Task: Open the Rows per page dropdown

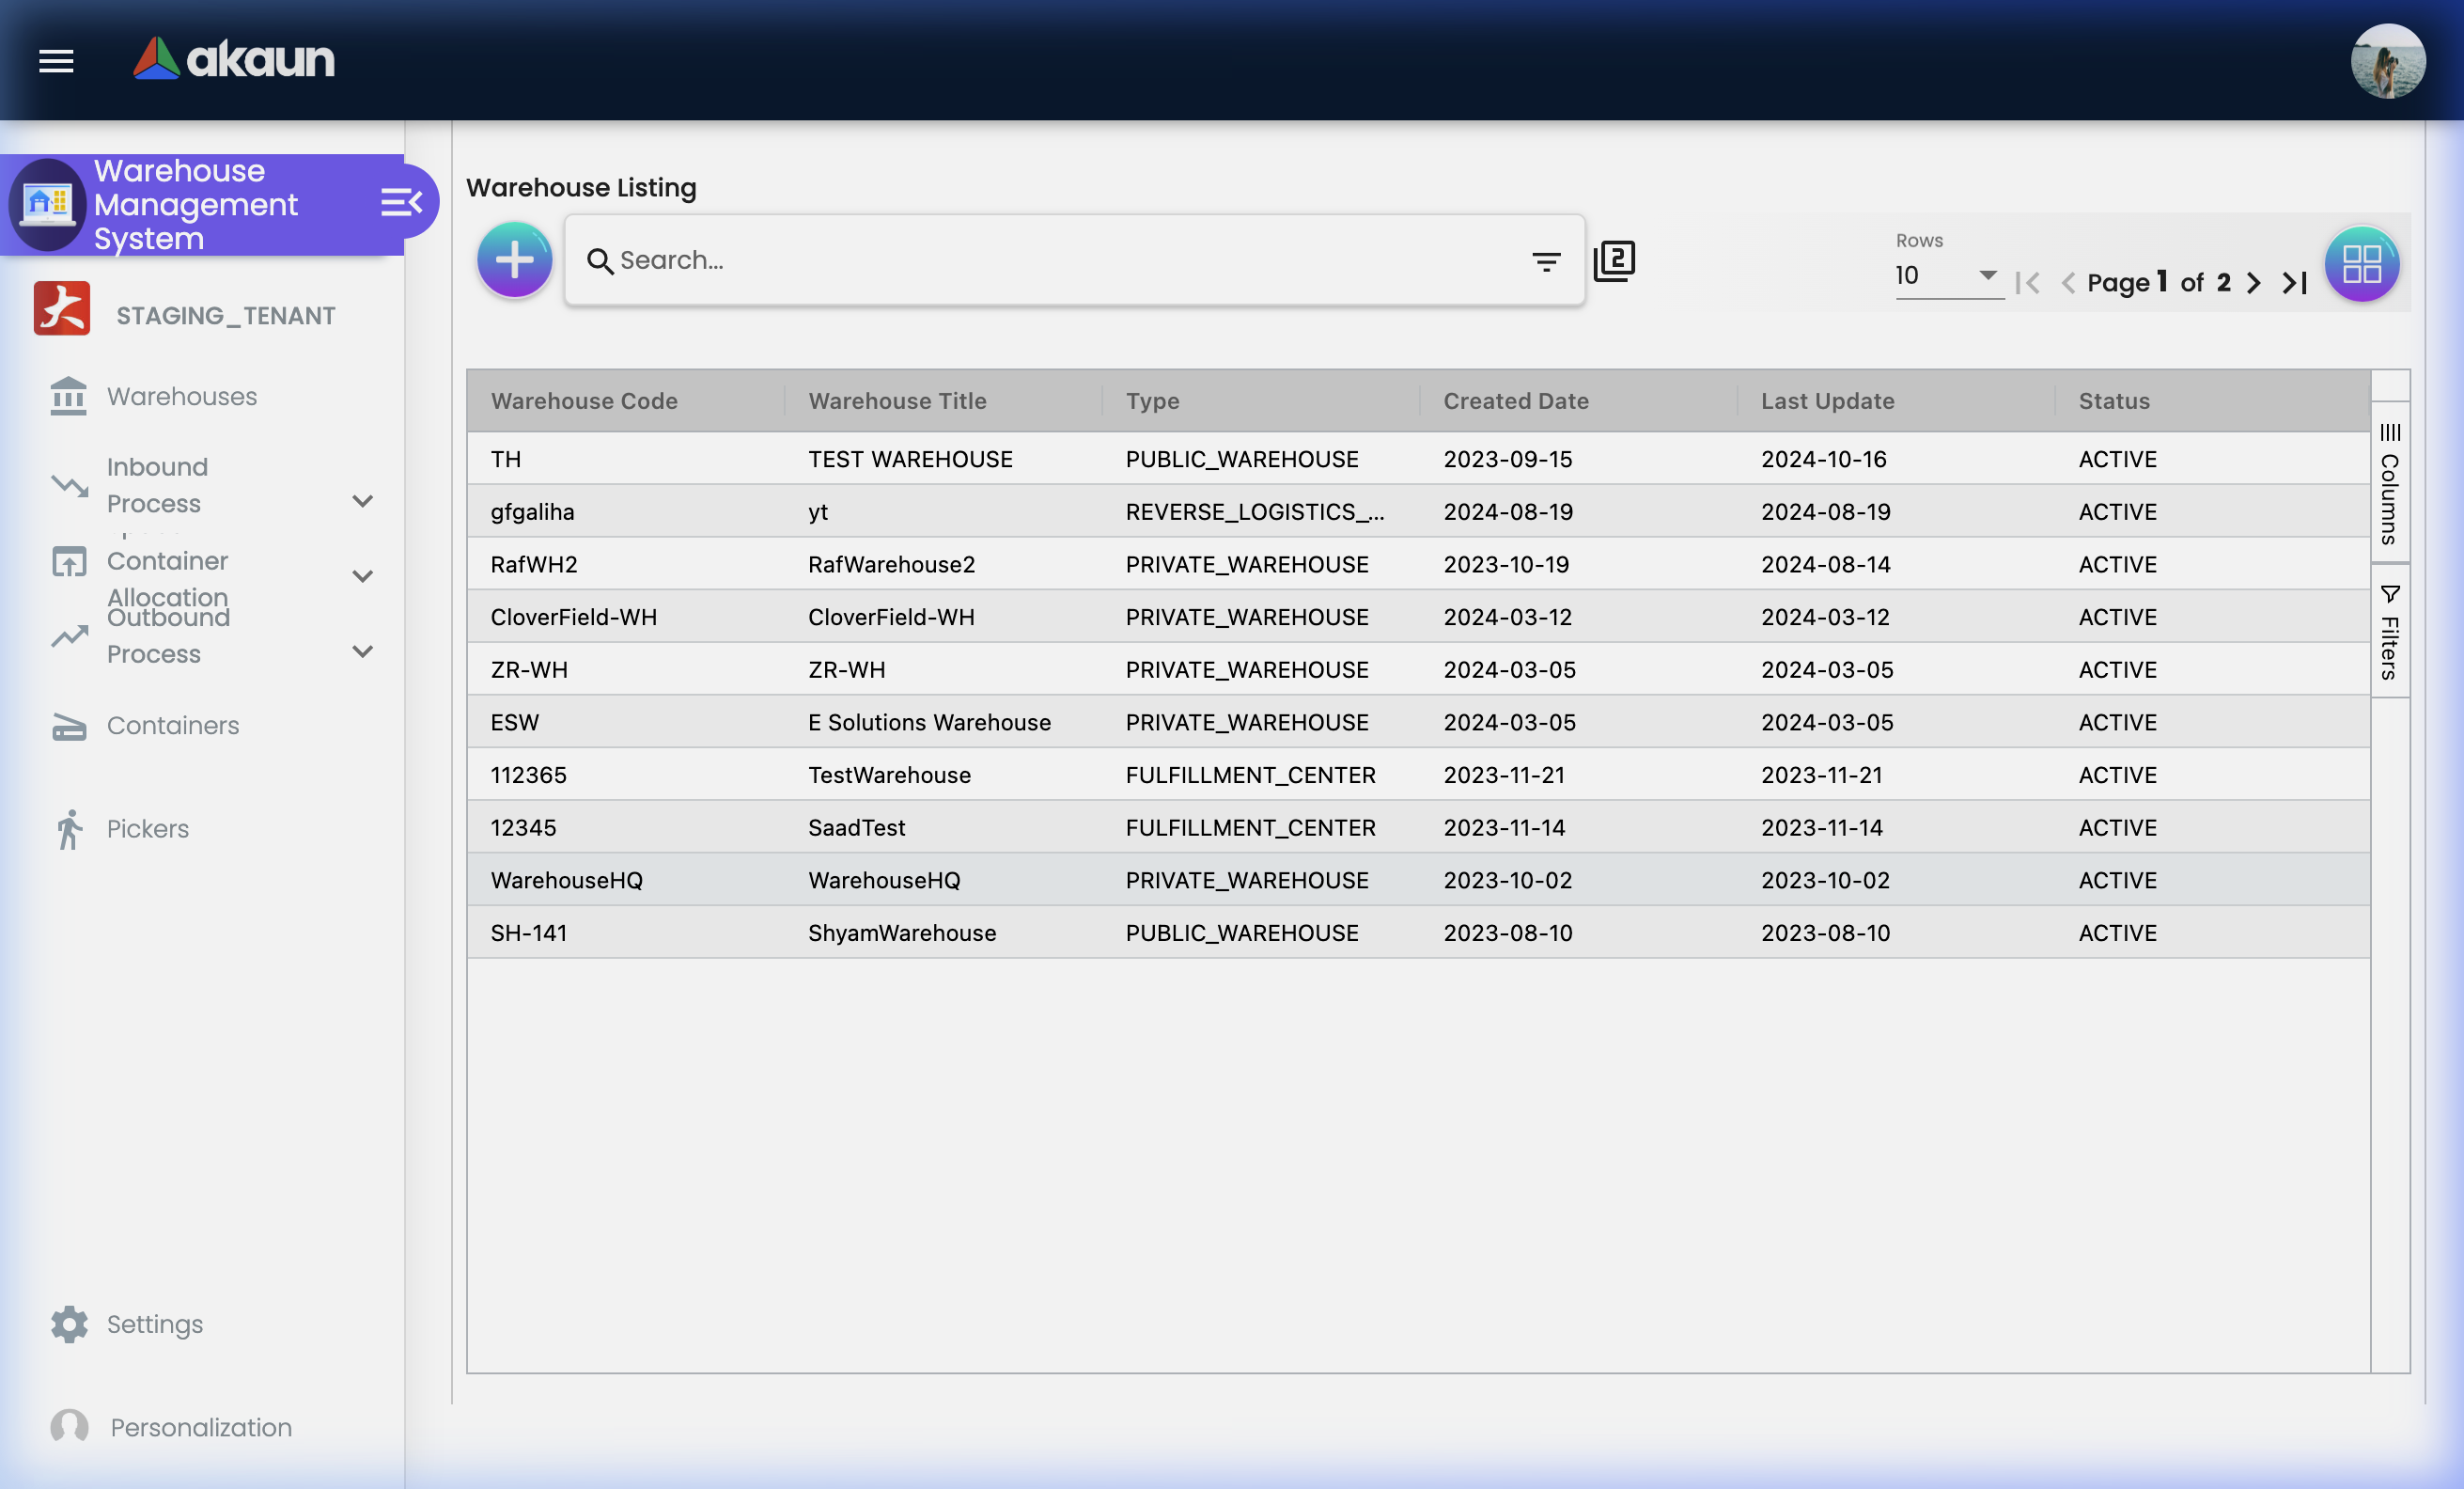Action: [1946, 275]
